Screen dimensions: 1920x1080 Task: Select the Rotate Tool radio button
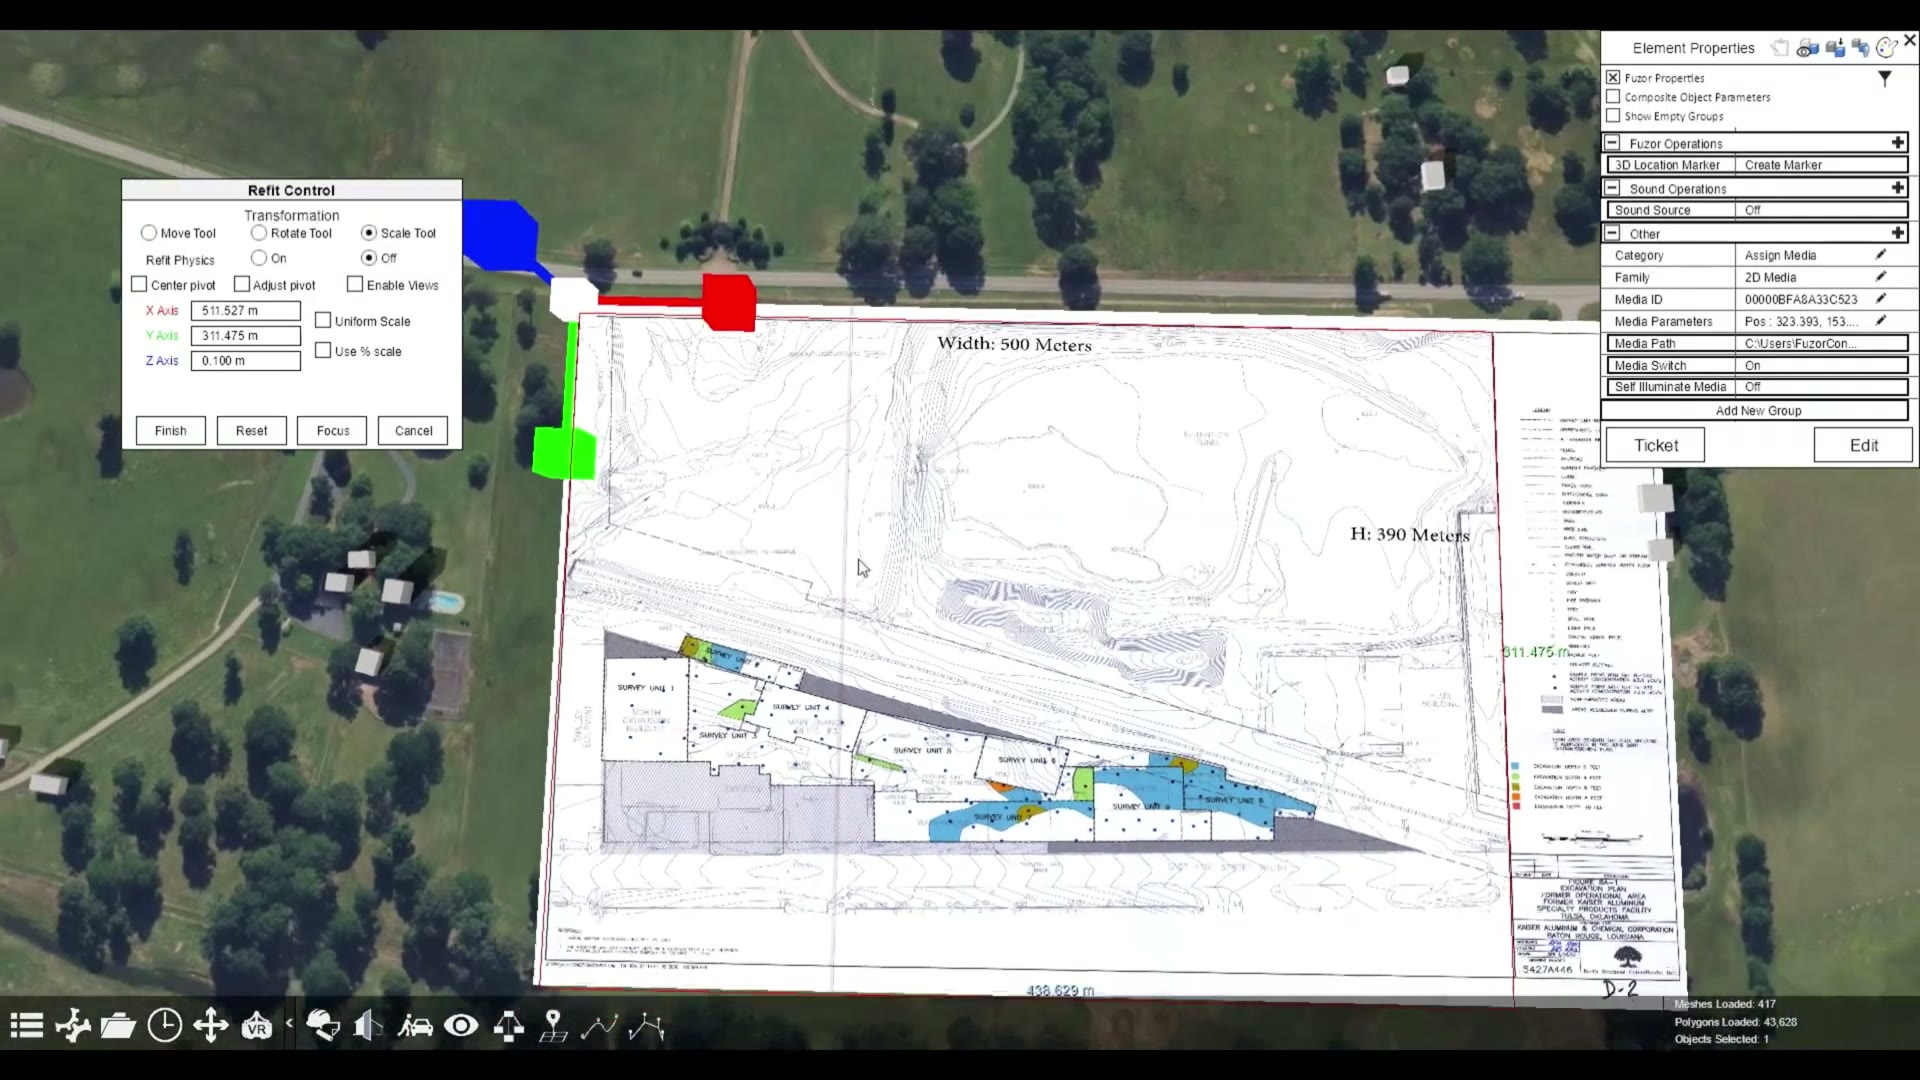pyautogui.click(x=259, y=233)
